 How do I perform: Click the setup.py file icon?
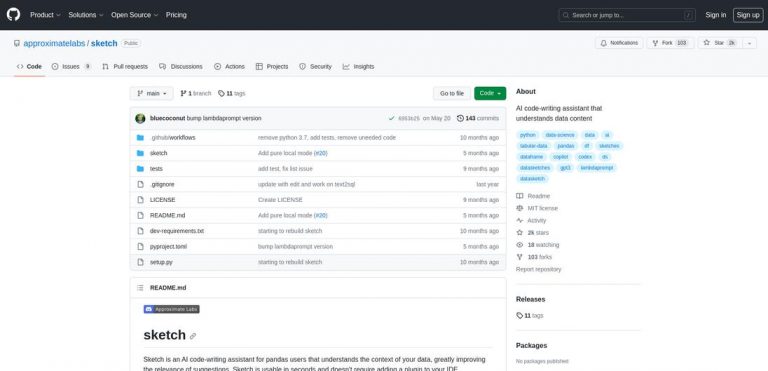point(141,262)
